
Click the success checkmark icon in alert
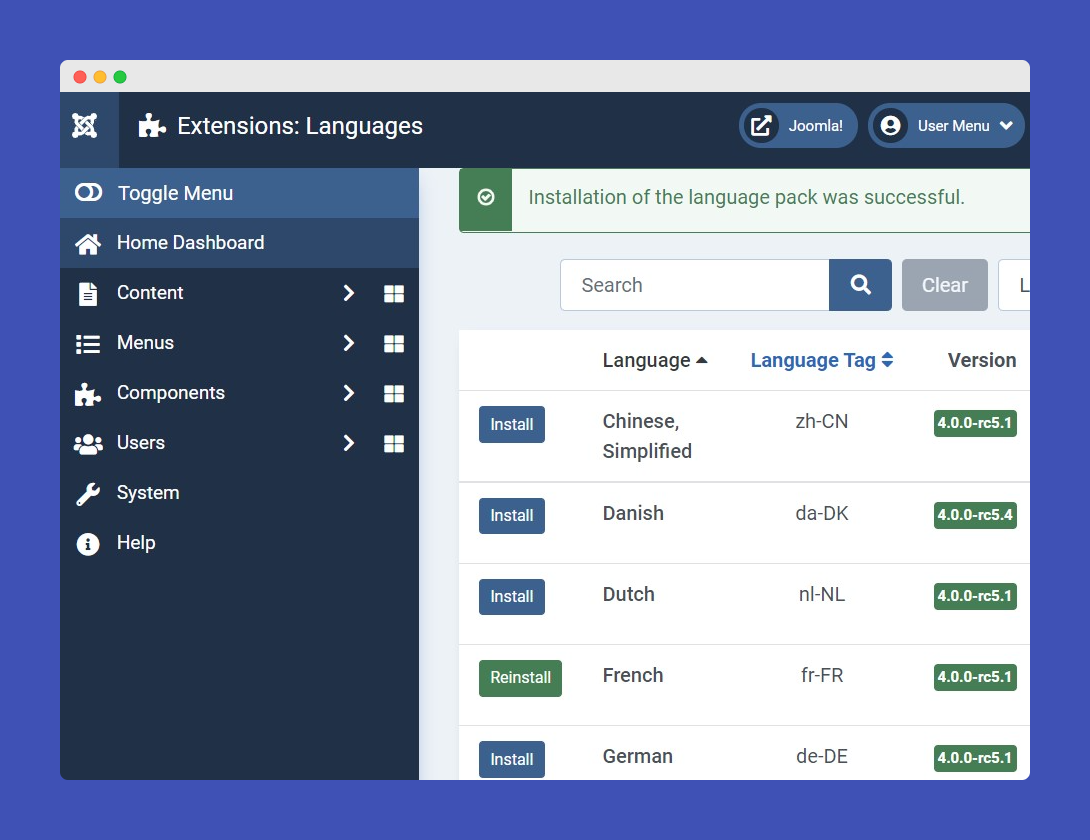click(486, 197)
